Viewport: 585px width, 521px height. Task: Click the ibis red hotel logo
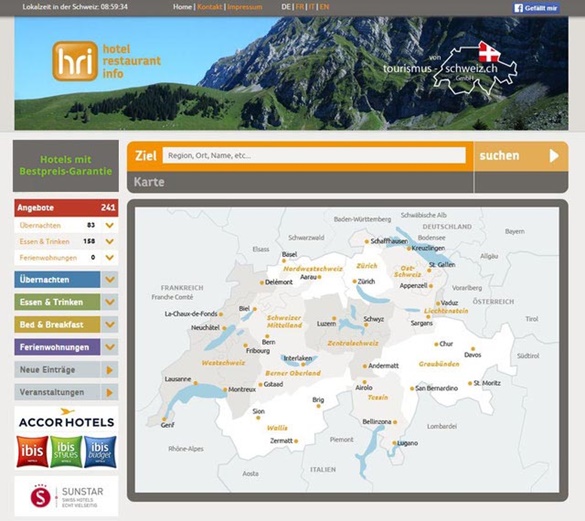coord(32,451)
